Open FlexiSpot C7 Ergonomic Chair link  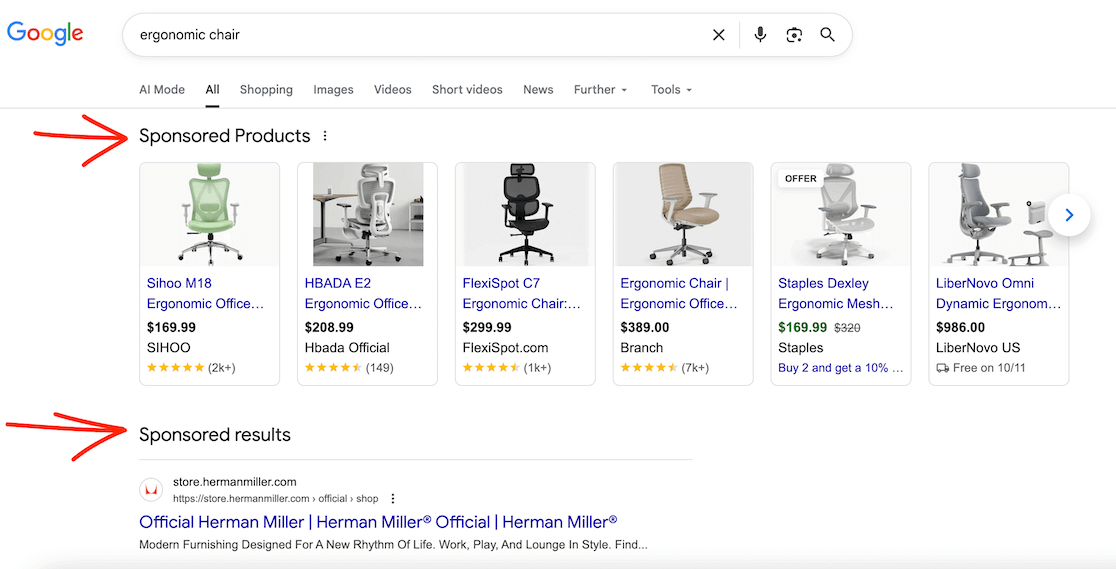[x=522, y=293]
